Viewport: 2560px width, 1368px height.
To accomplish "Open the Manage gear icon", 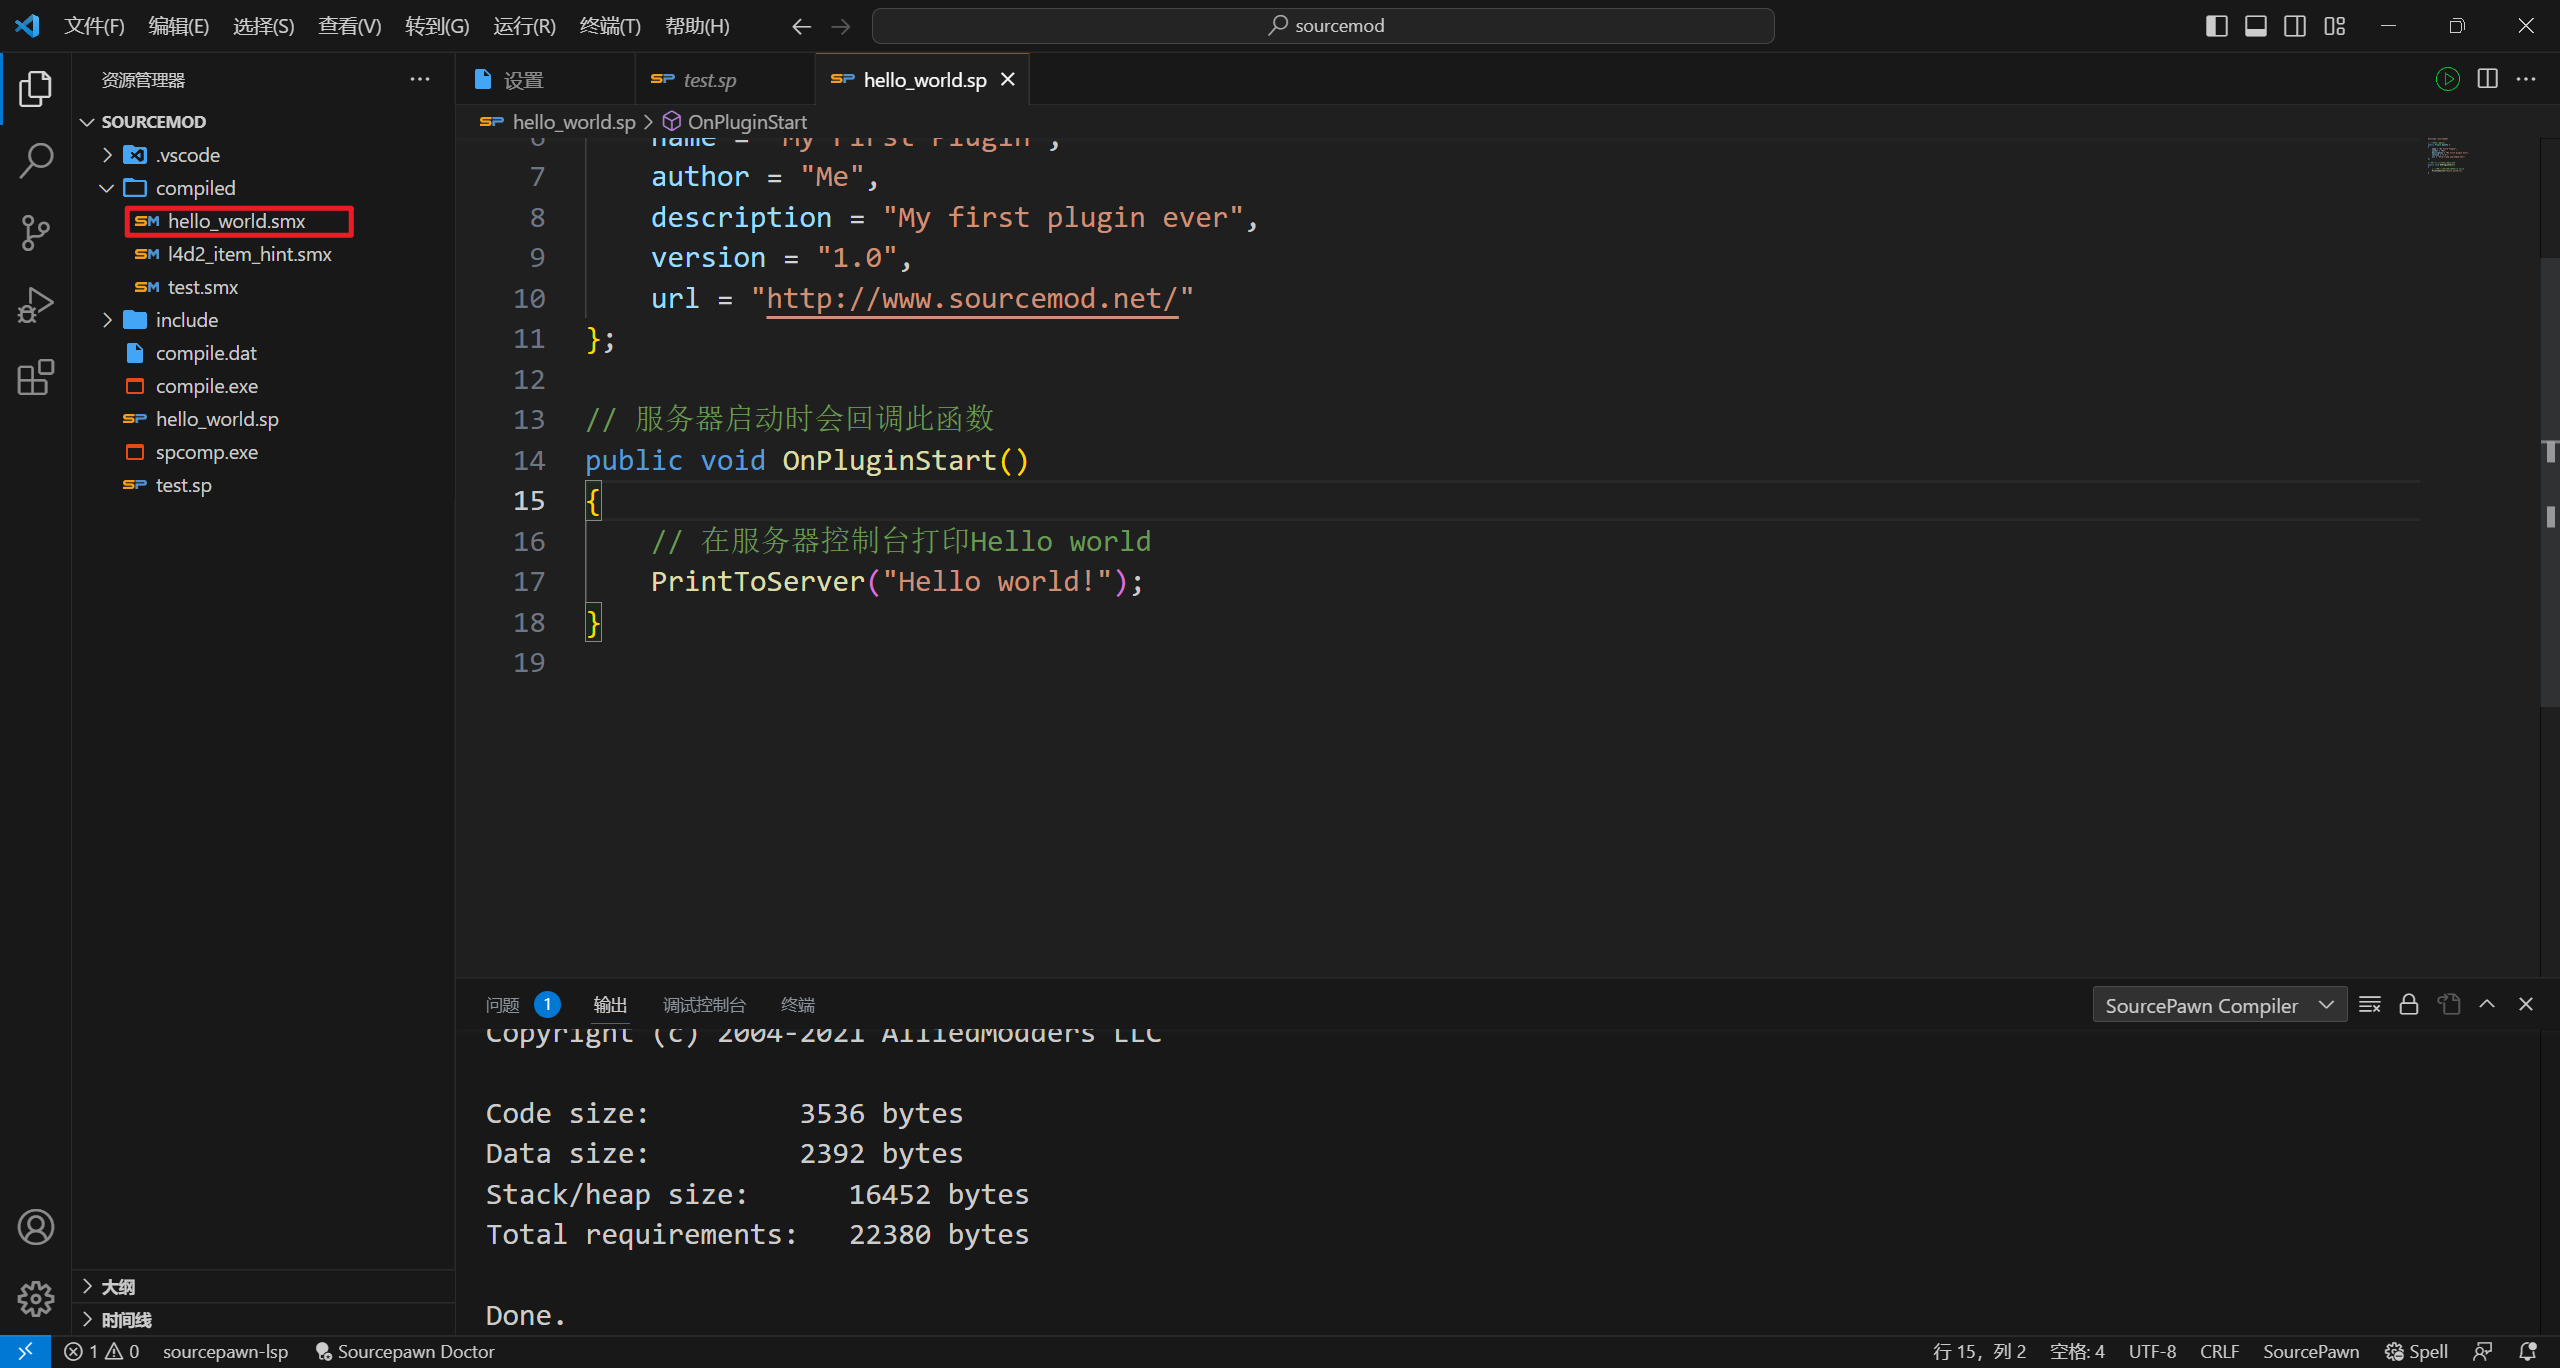I will tap(35, 1299).
